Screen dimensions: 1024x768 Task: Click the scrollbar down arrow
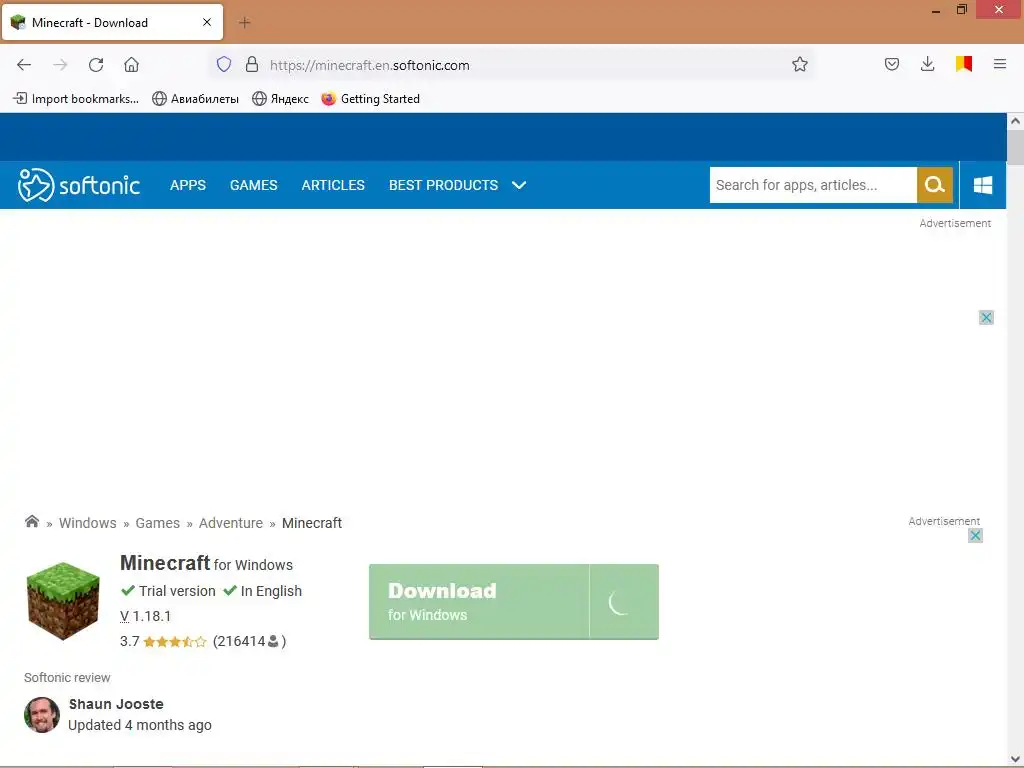[1015, 759]
